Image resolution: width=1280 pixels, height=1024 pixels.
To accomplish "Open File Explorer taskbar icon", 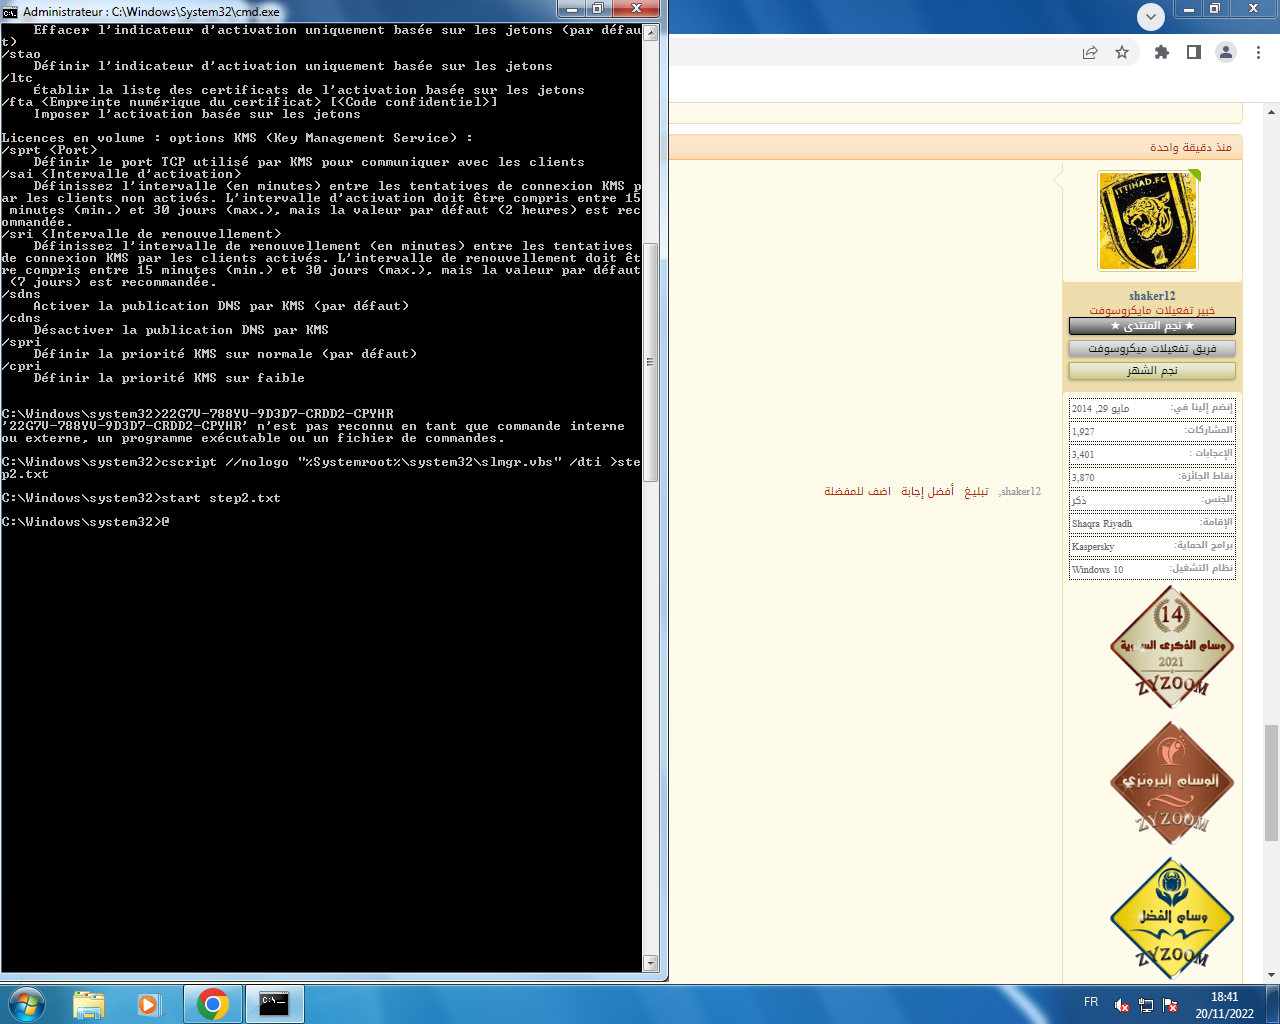I will pos(89,1003).
